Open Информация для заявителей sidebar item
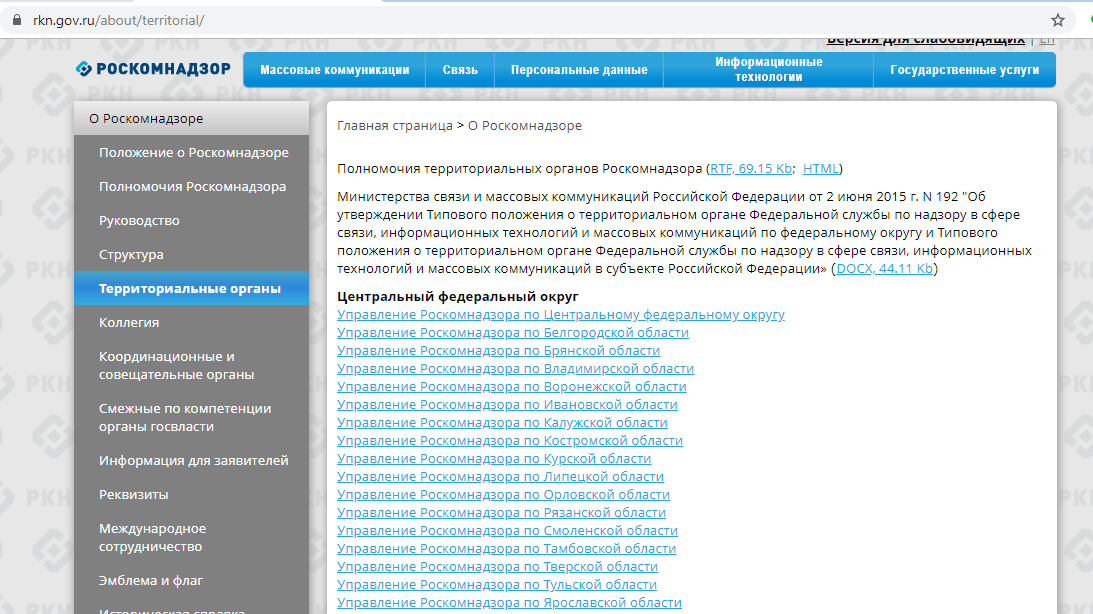 pyautogui.click(x=192, y=461)
